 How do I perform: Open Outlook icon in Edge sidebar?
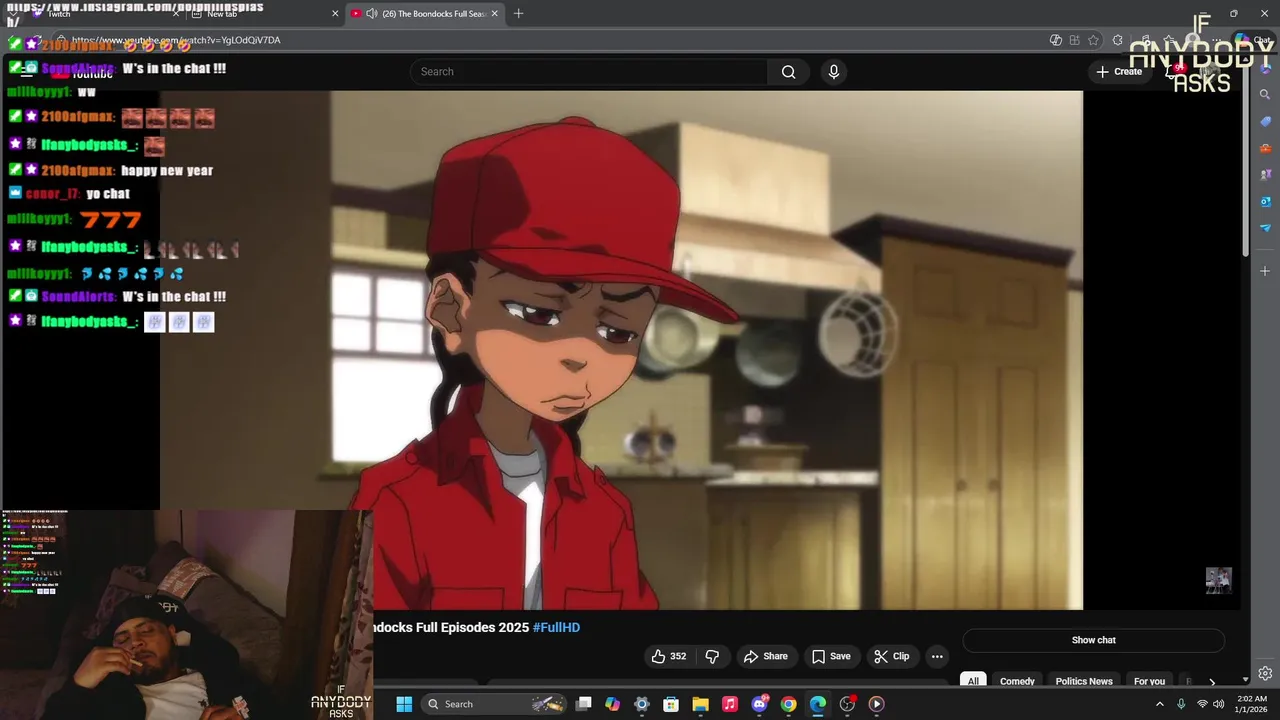tap(1265, 202)
